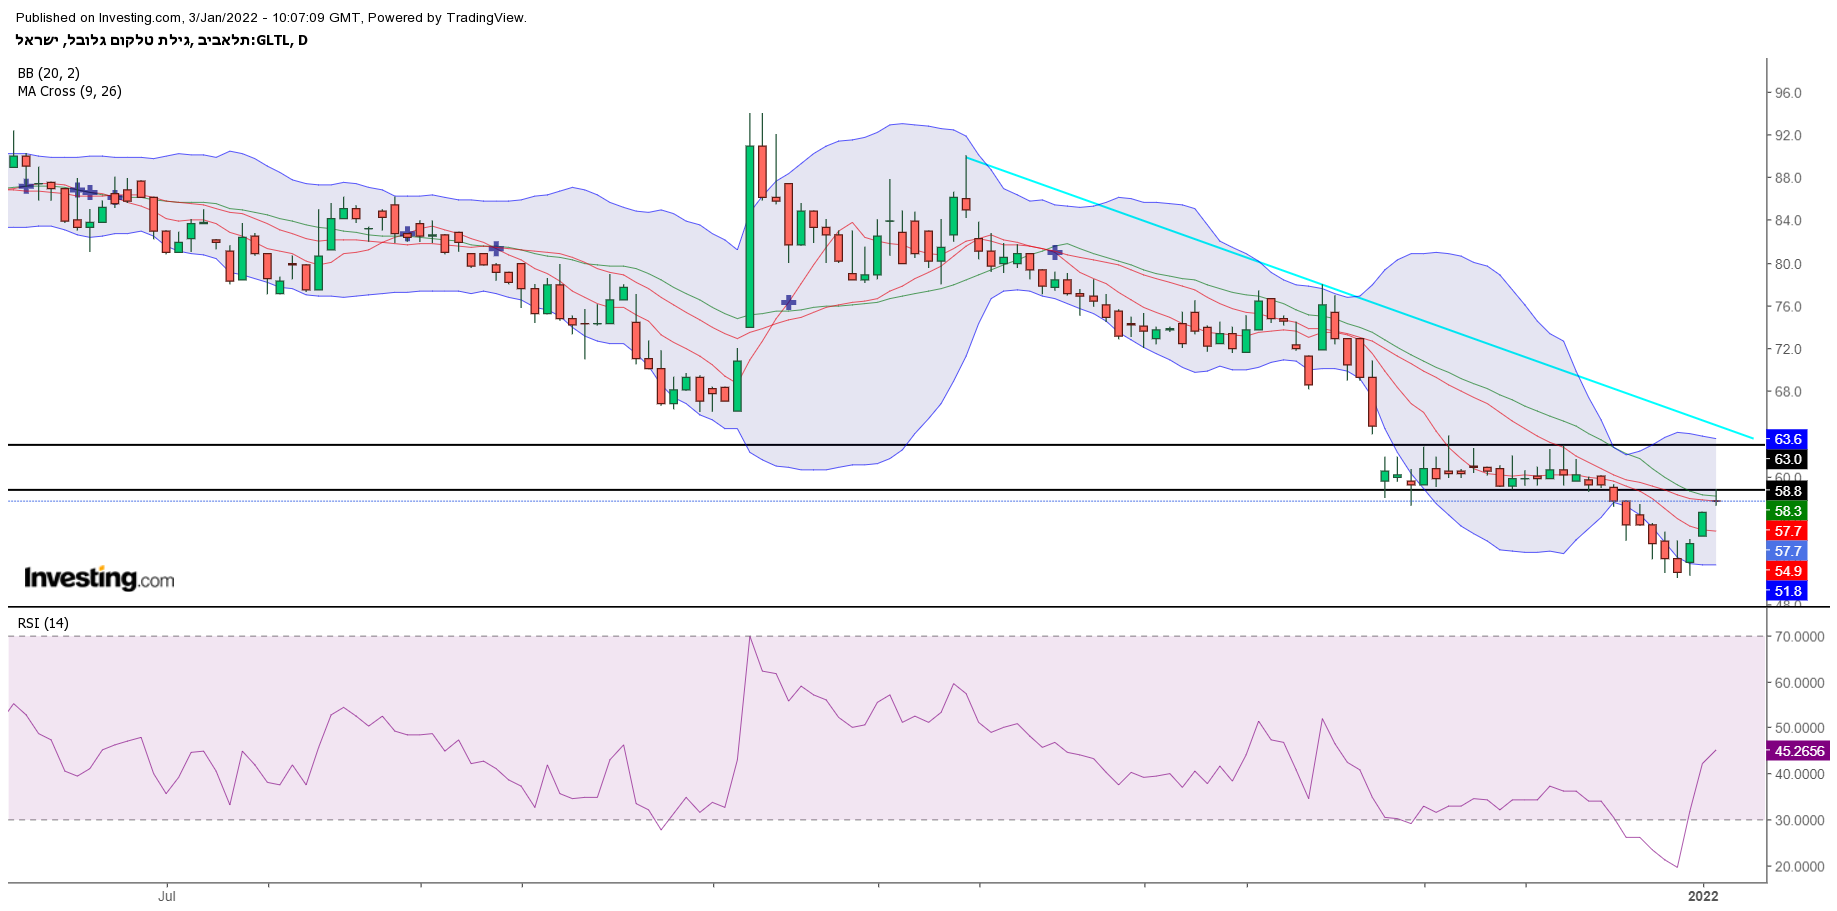Click the 40.0000 RSI axis label
Image resolution: width=1837 pixels, height=911 pixels.
1799,774
